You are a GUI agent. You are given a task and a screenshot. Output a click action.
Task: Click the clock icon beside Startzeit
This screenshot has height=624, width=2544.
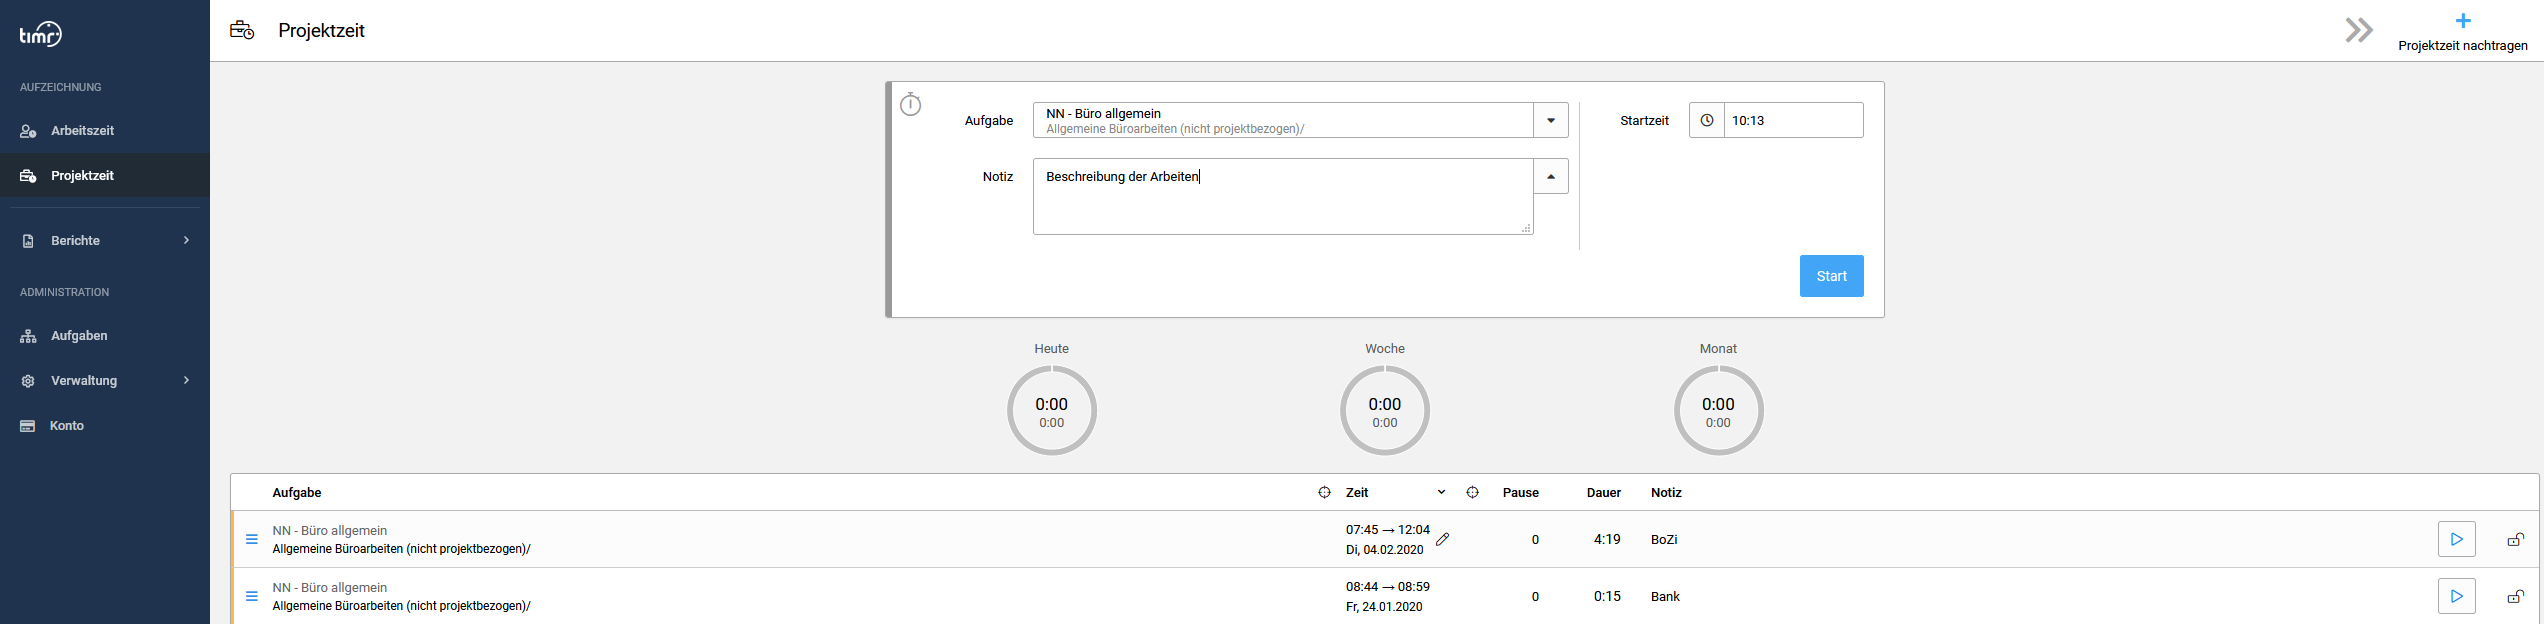click(1707, 120)
